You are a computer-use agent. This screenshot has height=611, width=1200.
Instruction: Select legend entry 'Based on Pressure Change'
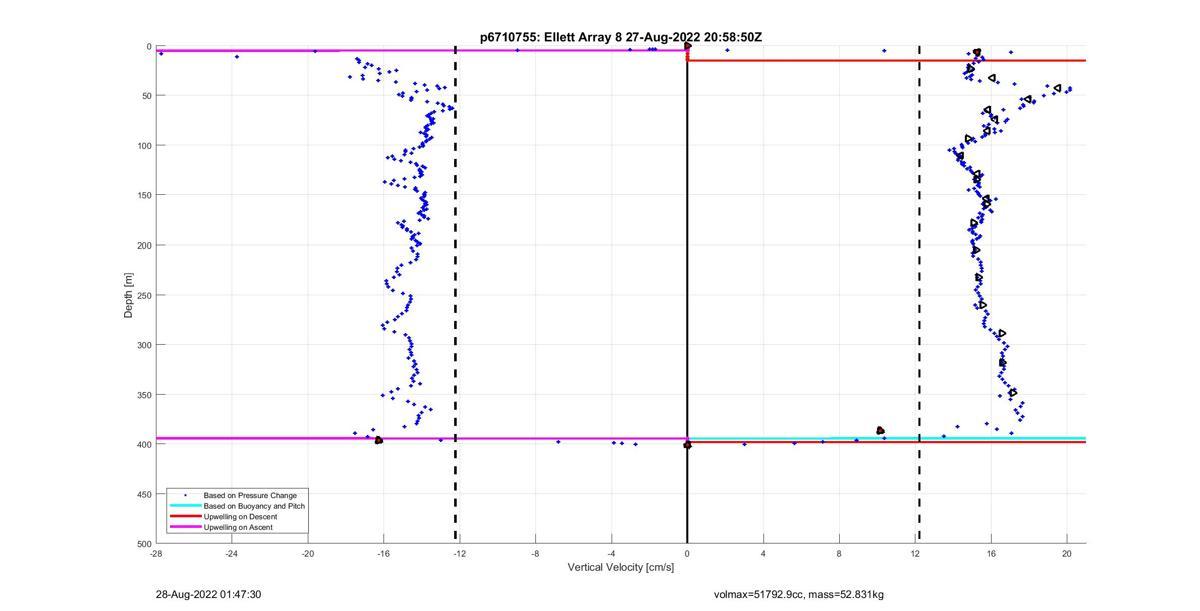(x=250, y=495)
